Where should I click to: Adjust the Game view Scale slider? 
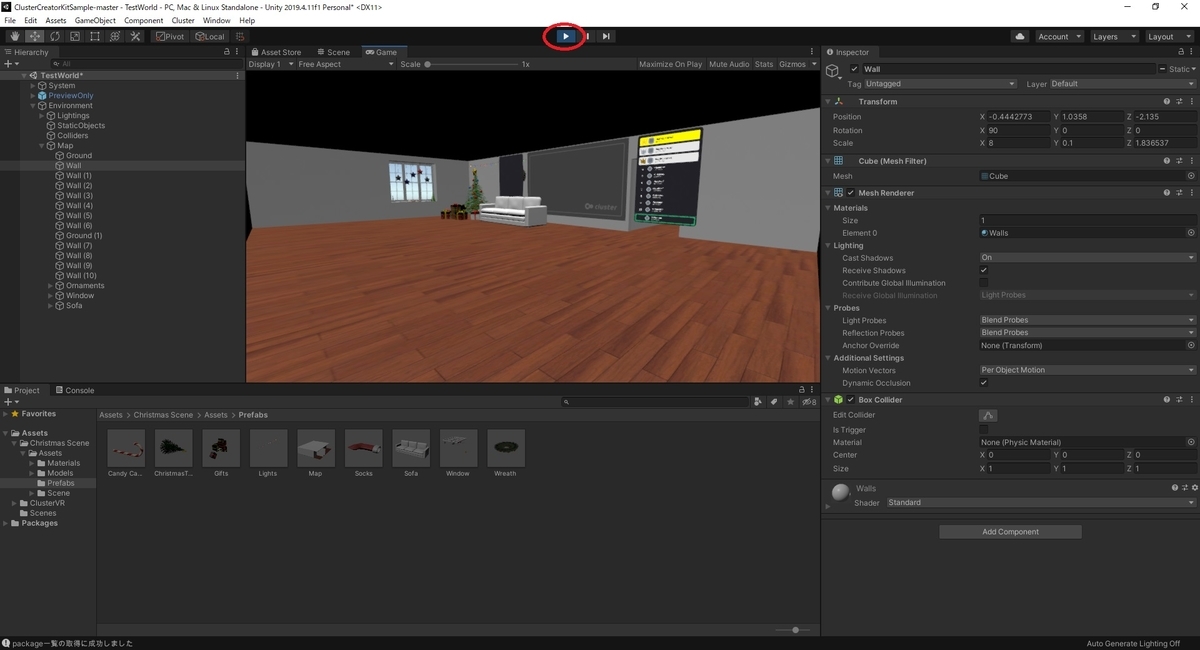click(472, 64)
